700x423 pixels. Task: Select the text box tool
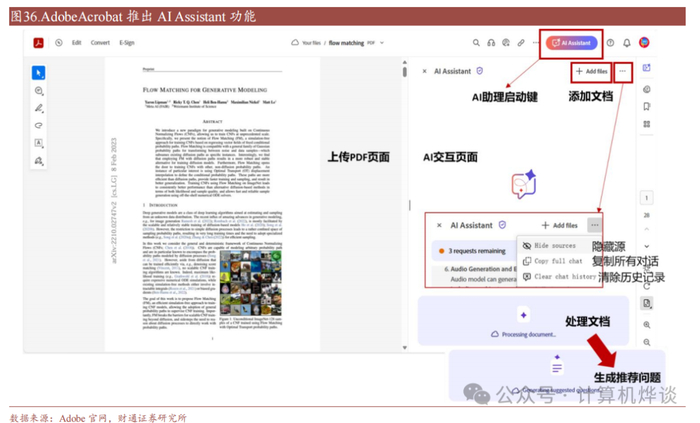[39, 143]
